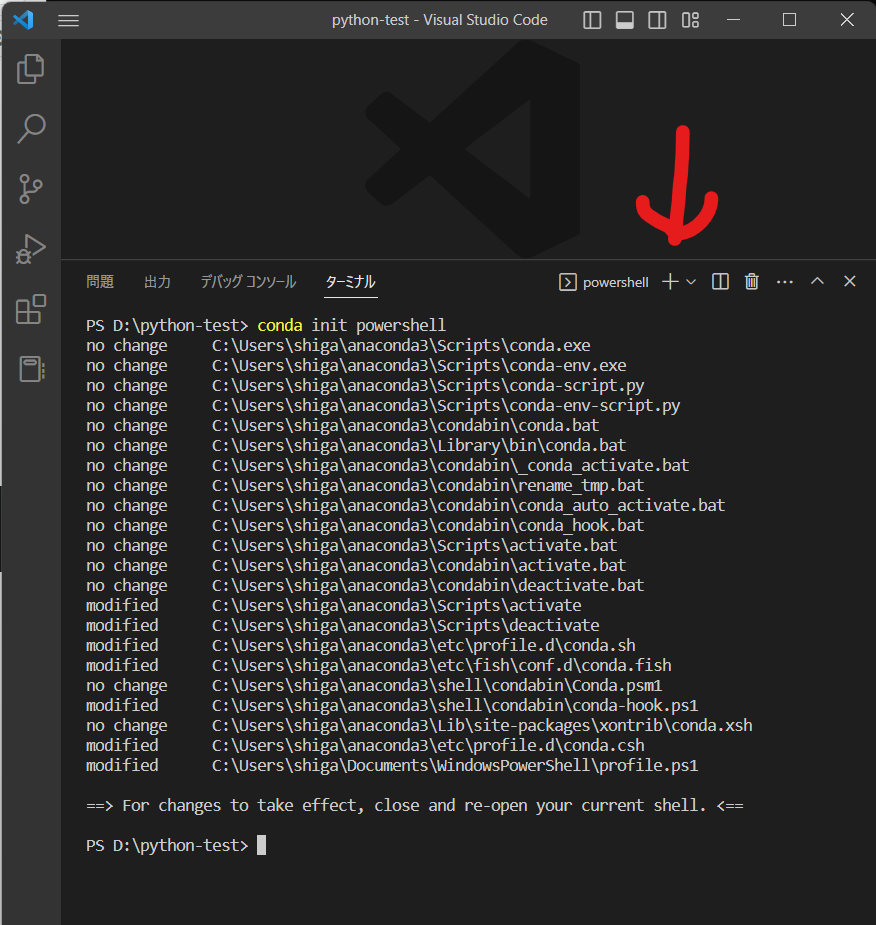Close the terminal panel with the X button
876x925 pixels.
click(x=849, y=281)
